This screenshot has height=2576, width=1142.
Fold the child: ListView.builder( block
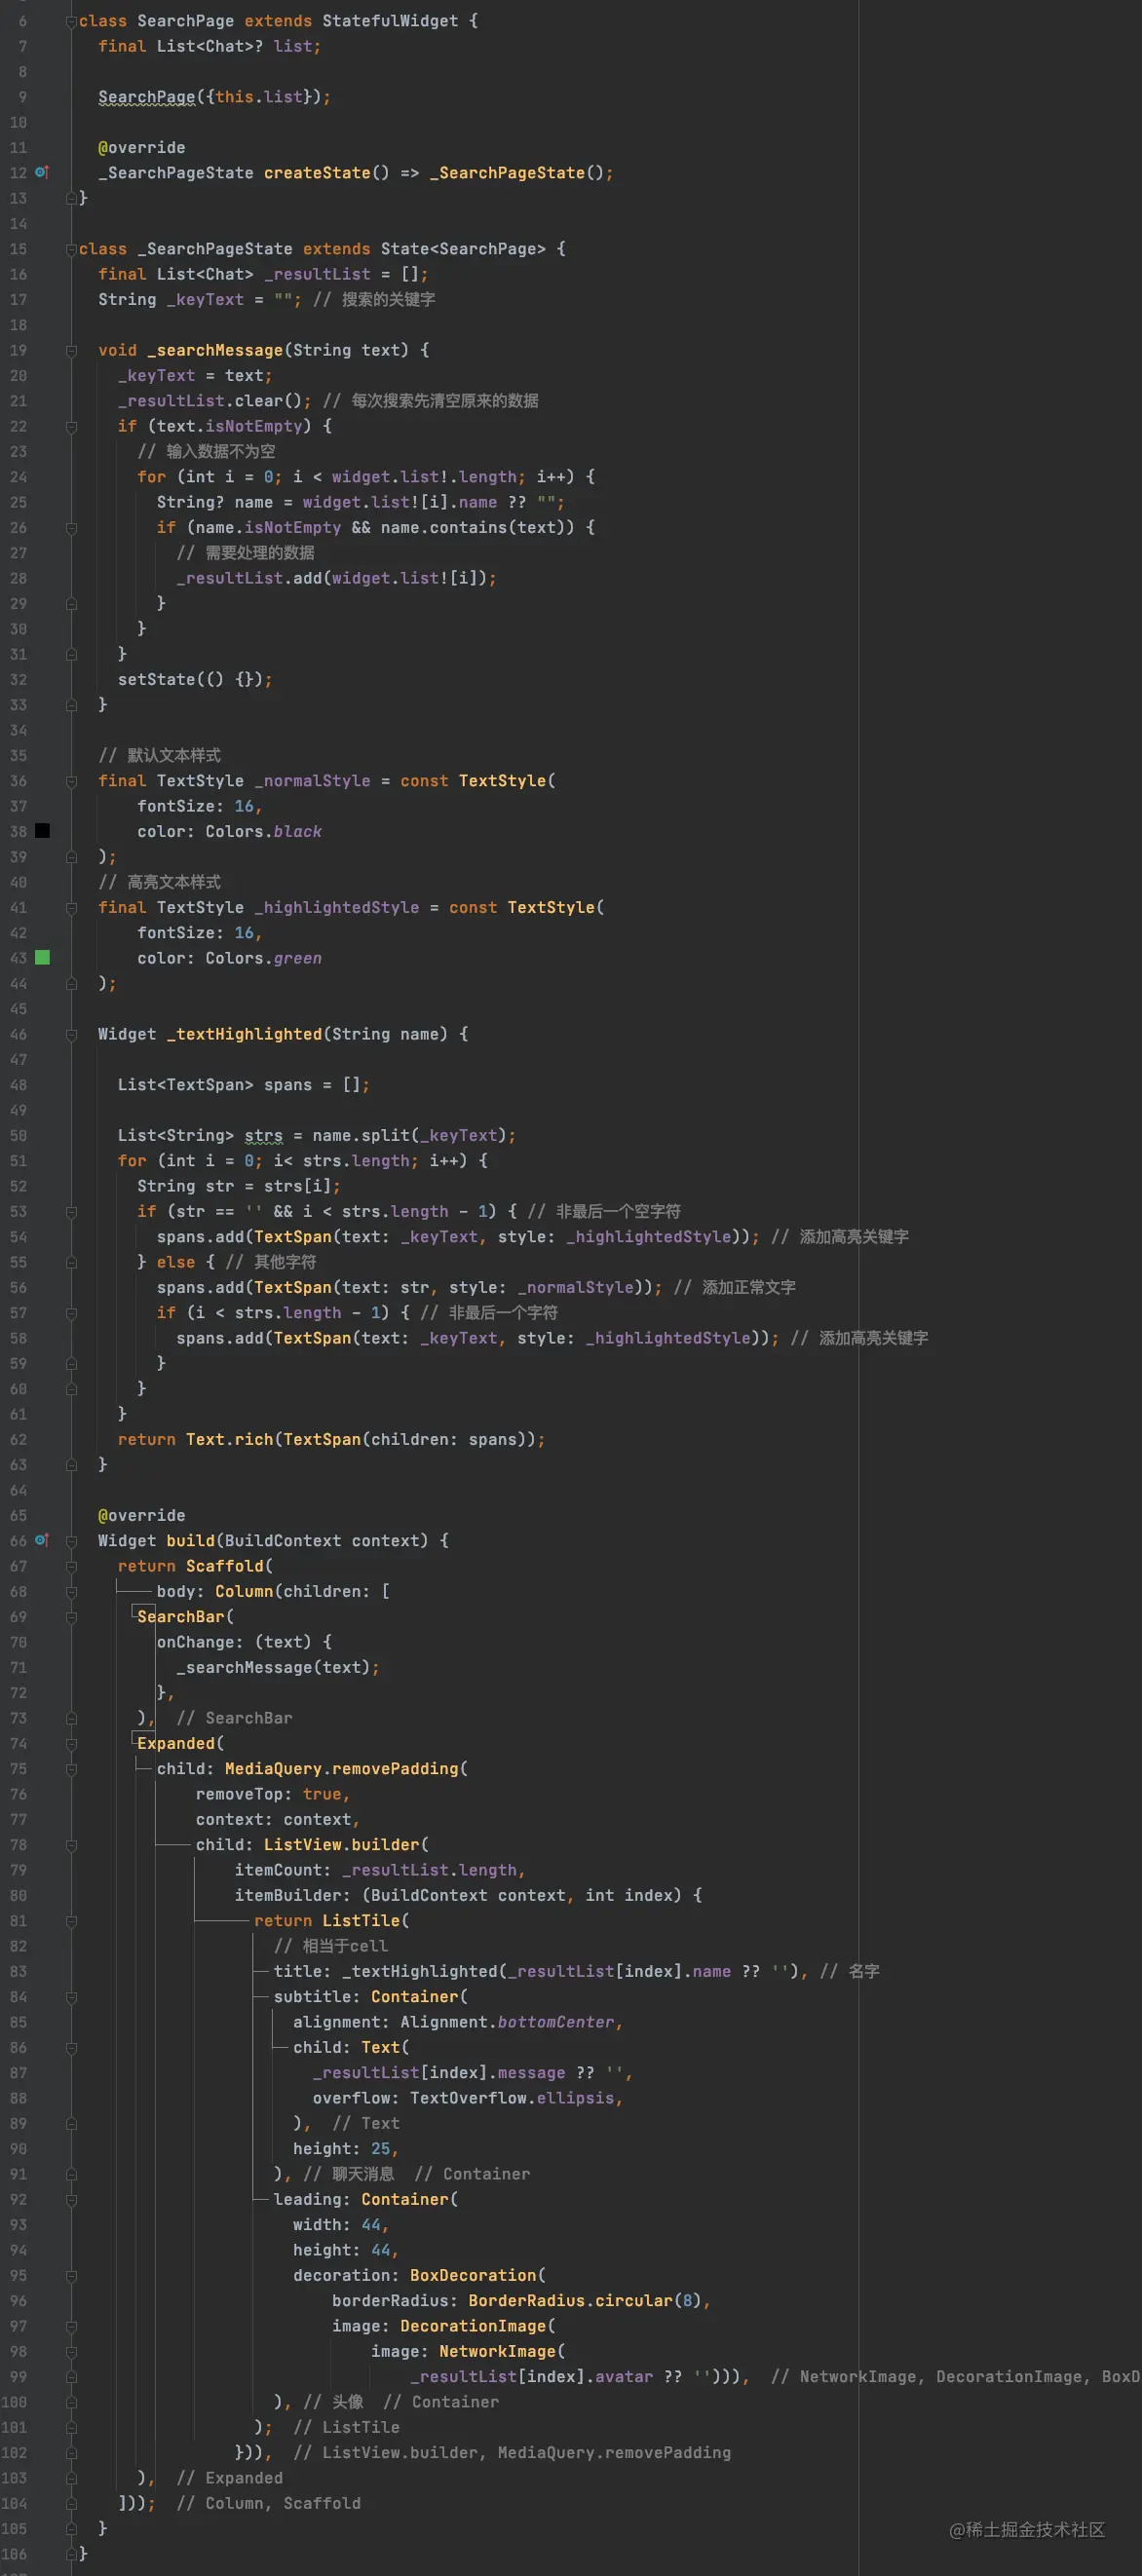71,1844
